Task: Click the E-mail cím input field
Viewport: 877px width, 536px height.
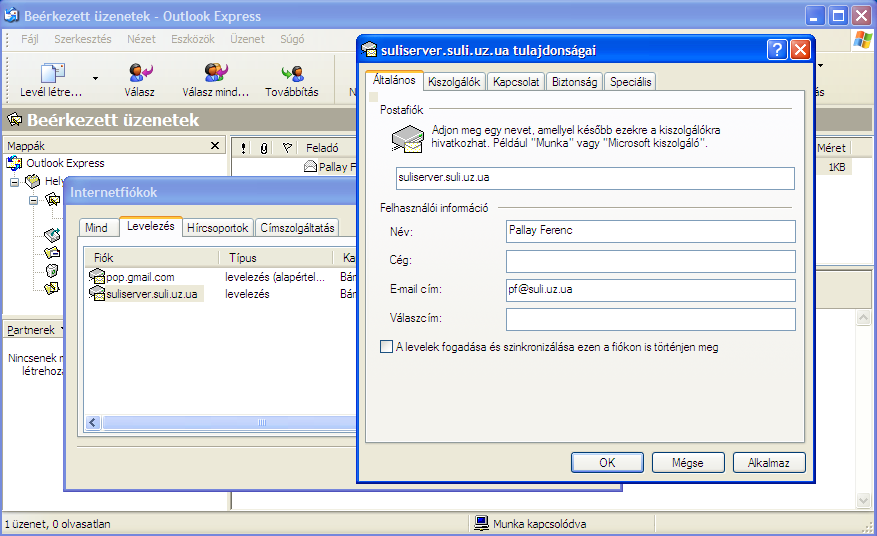Action: [650, 290]
